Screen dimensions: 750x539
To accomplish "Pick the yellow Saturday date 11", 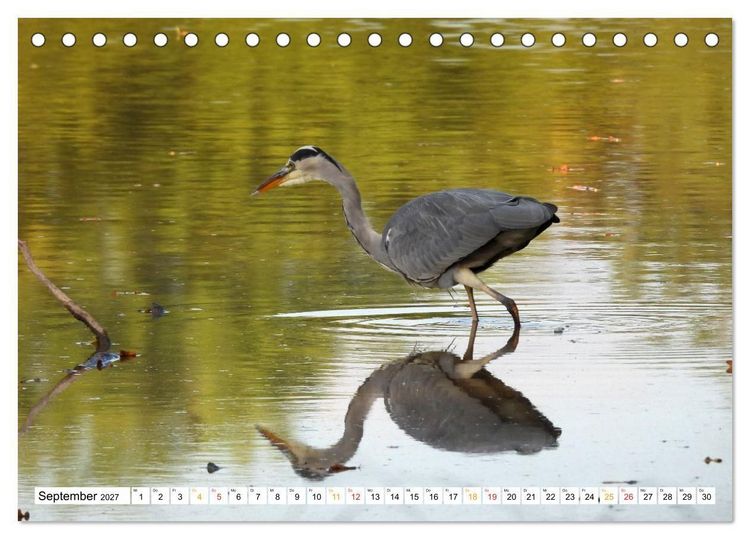I will (336, 496).
